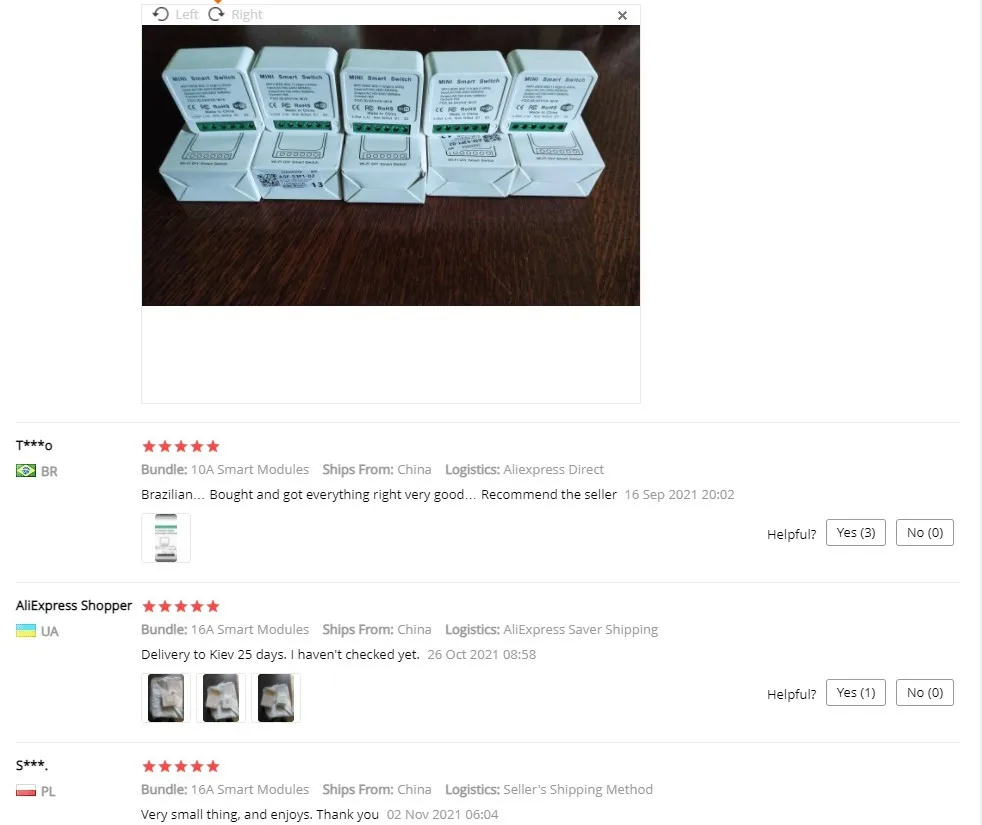Screen dimensions: 982x825
Task: Click the T***o reviewer name
Action: (x=34, y=445)
